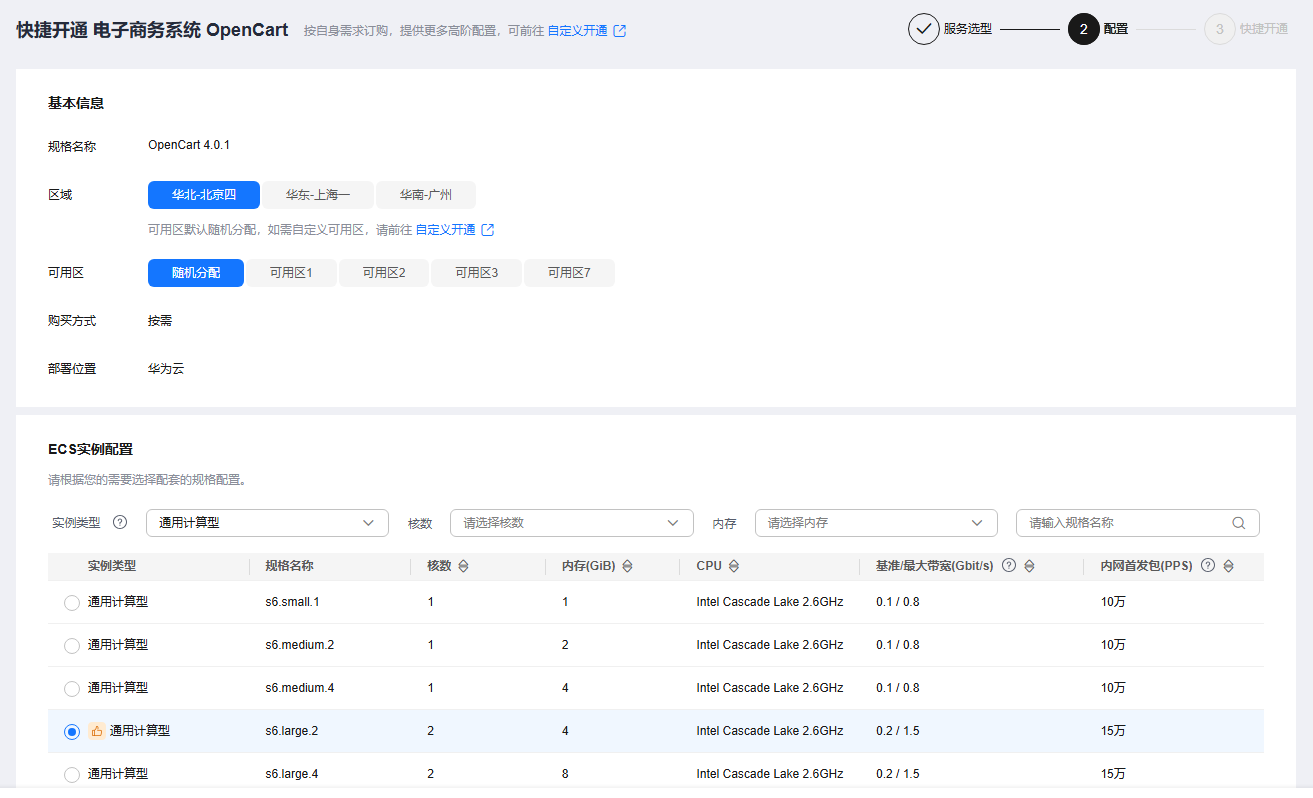Viewport: 1313px width, 798px height.
Task: Choose 可用区1
Action: (291, 273)
